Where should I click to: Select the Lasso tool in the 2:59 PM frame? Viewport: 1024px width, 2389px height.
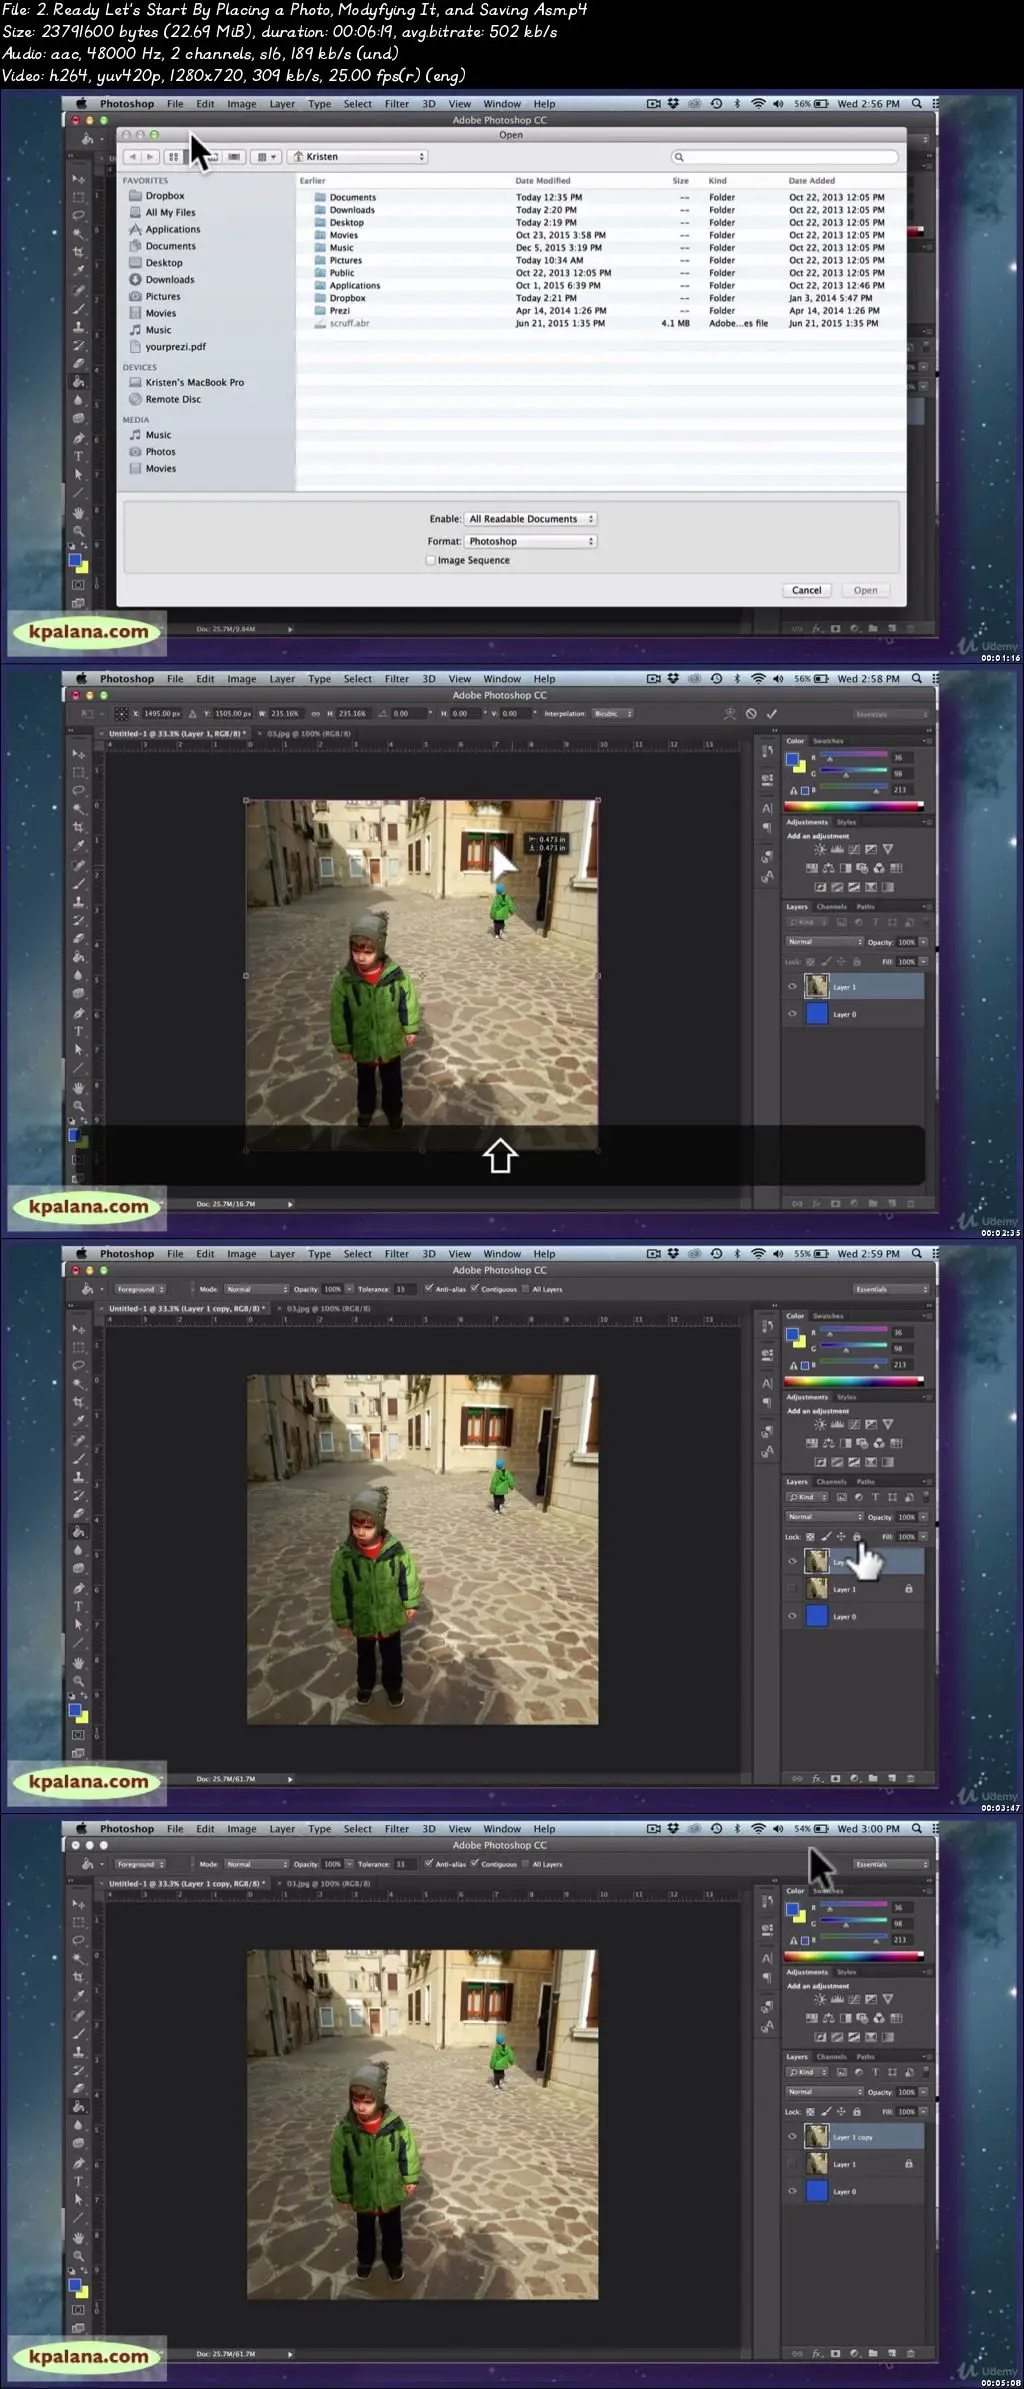(78, 1365)
